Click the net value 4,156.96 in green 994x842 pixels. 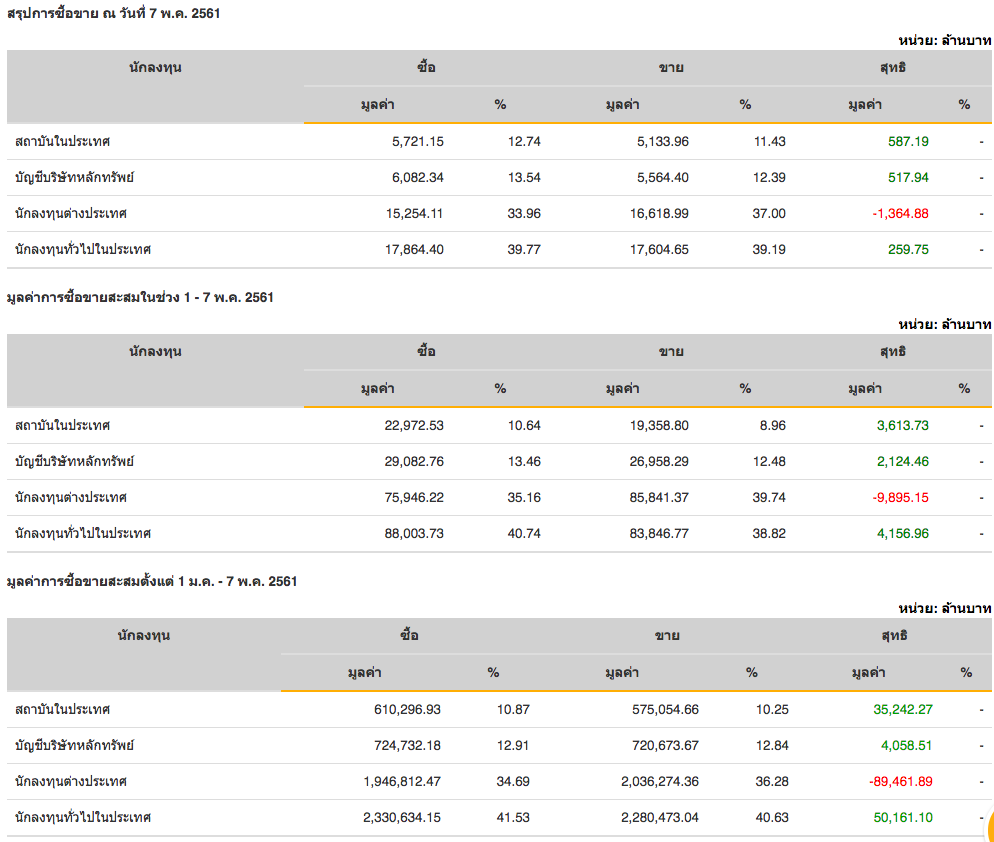902,533
